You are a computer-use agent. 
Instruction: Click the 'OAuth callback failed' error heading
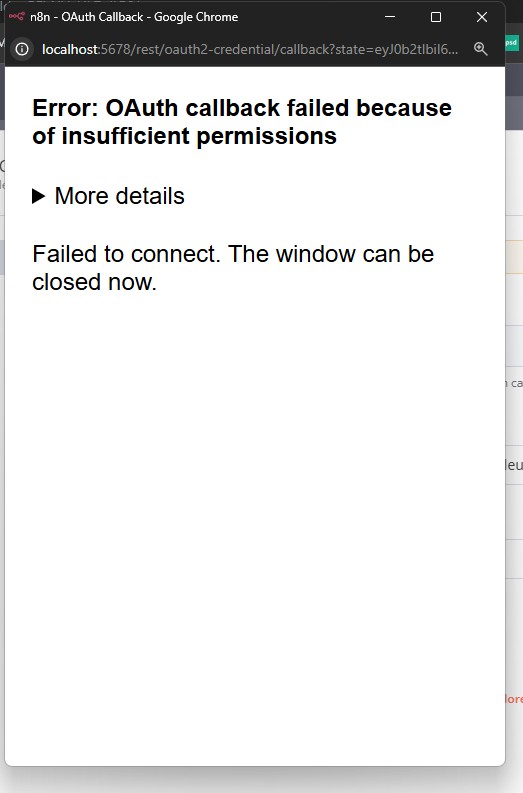tap(242, 122)
